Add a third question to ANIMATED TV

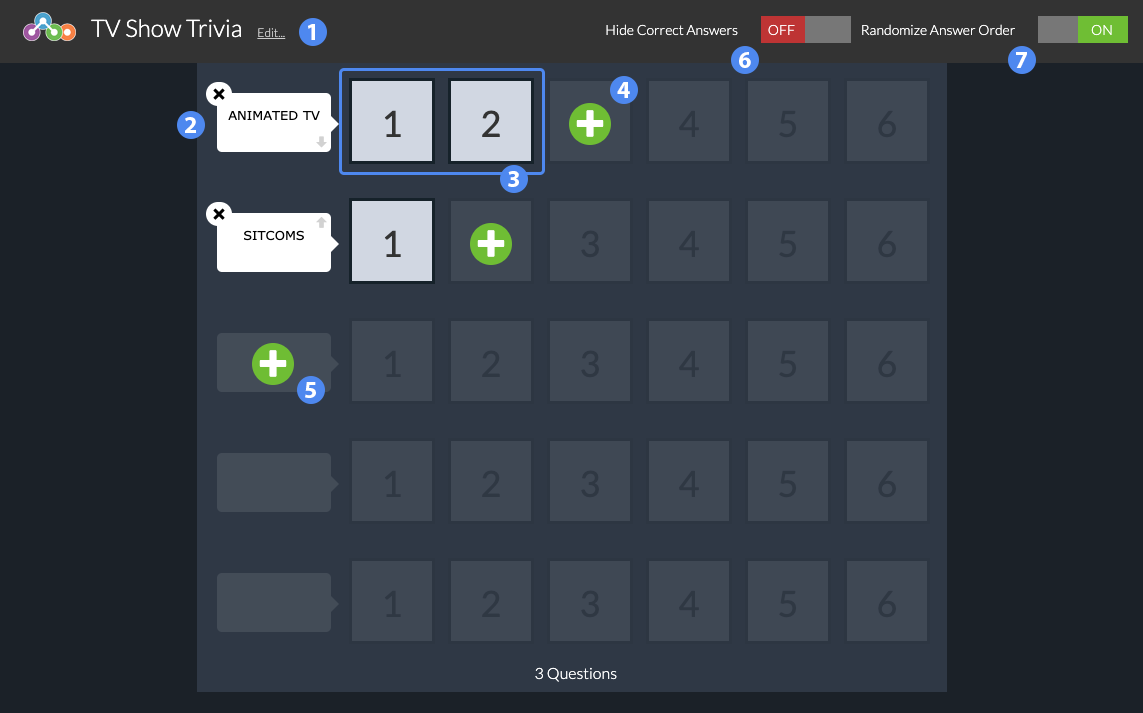[590, 123]
